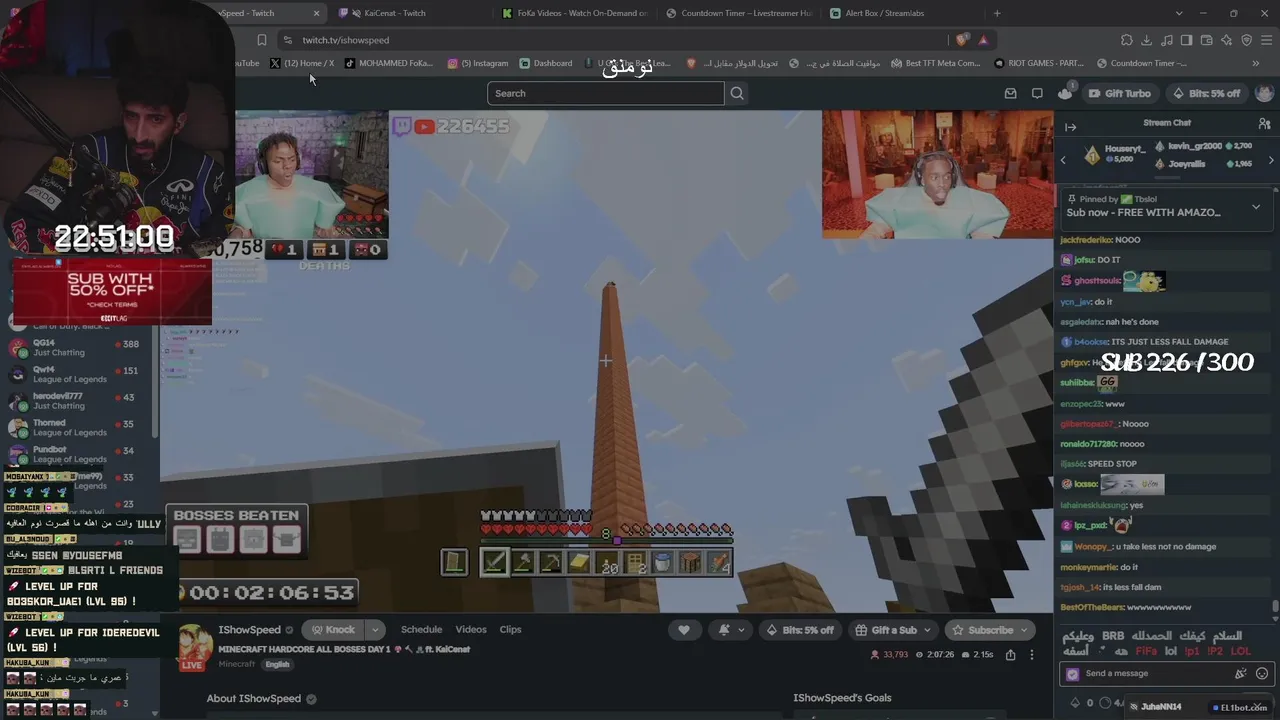Show next gift leaderboard entries
The width and height of the screenshot is (1280, 720).
pyautogui.click(x=1271, y=160)
